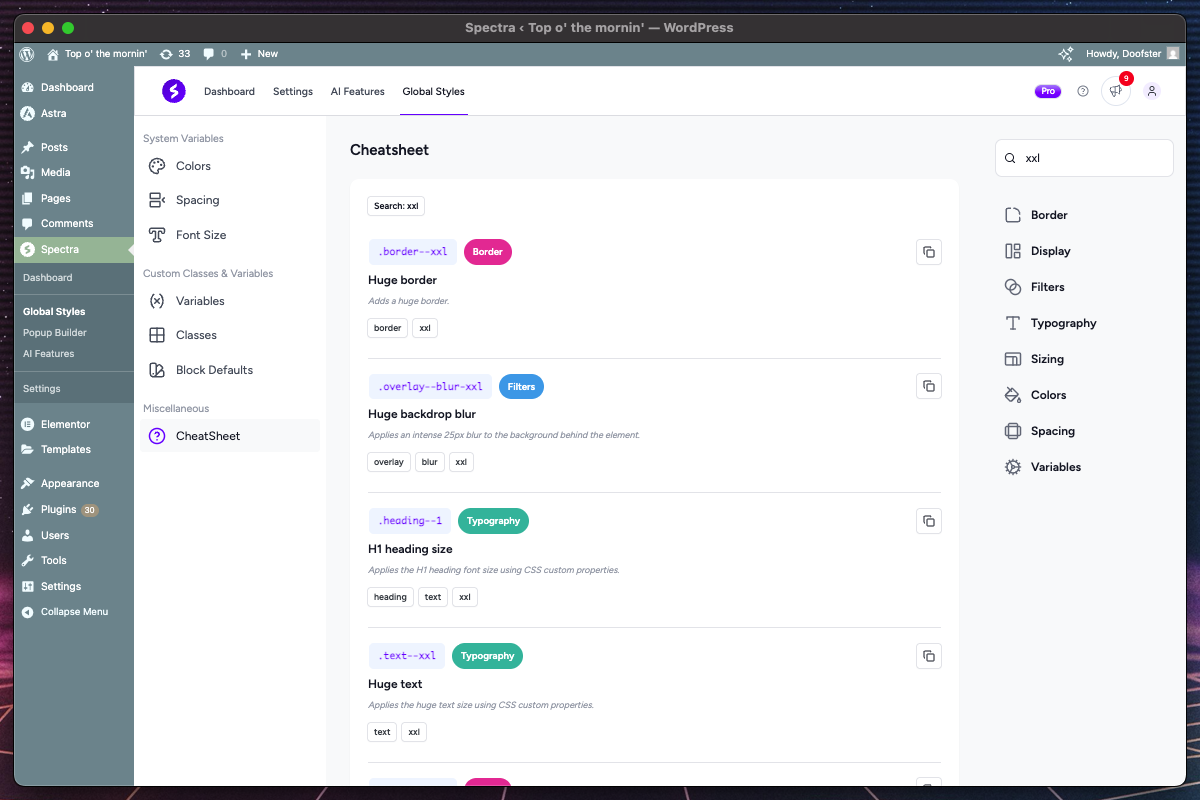Collapse the WordPress admin menu
1200x800 pixels.
tap(73, 612)
